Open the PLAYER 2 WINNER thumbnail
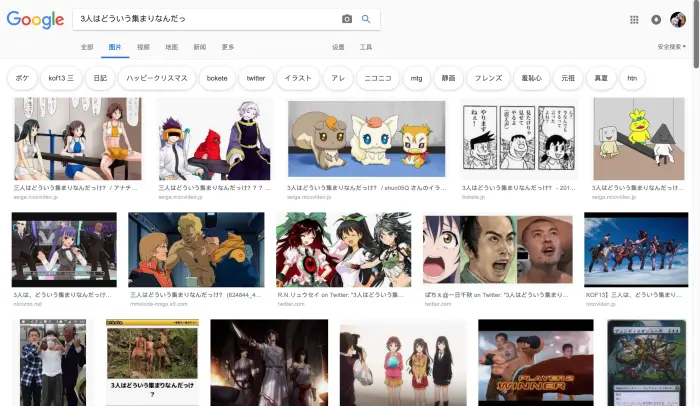This screenshot has width=700, height=406. pos(536,362)
